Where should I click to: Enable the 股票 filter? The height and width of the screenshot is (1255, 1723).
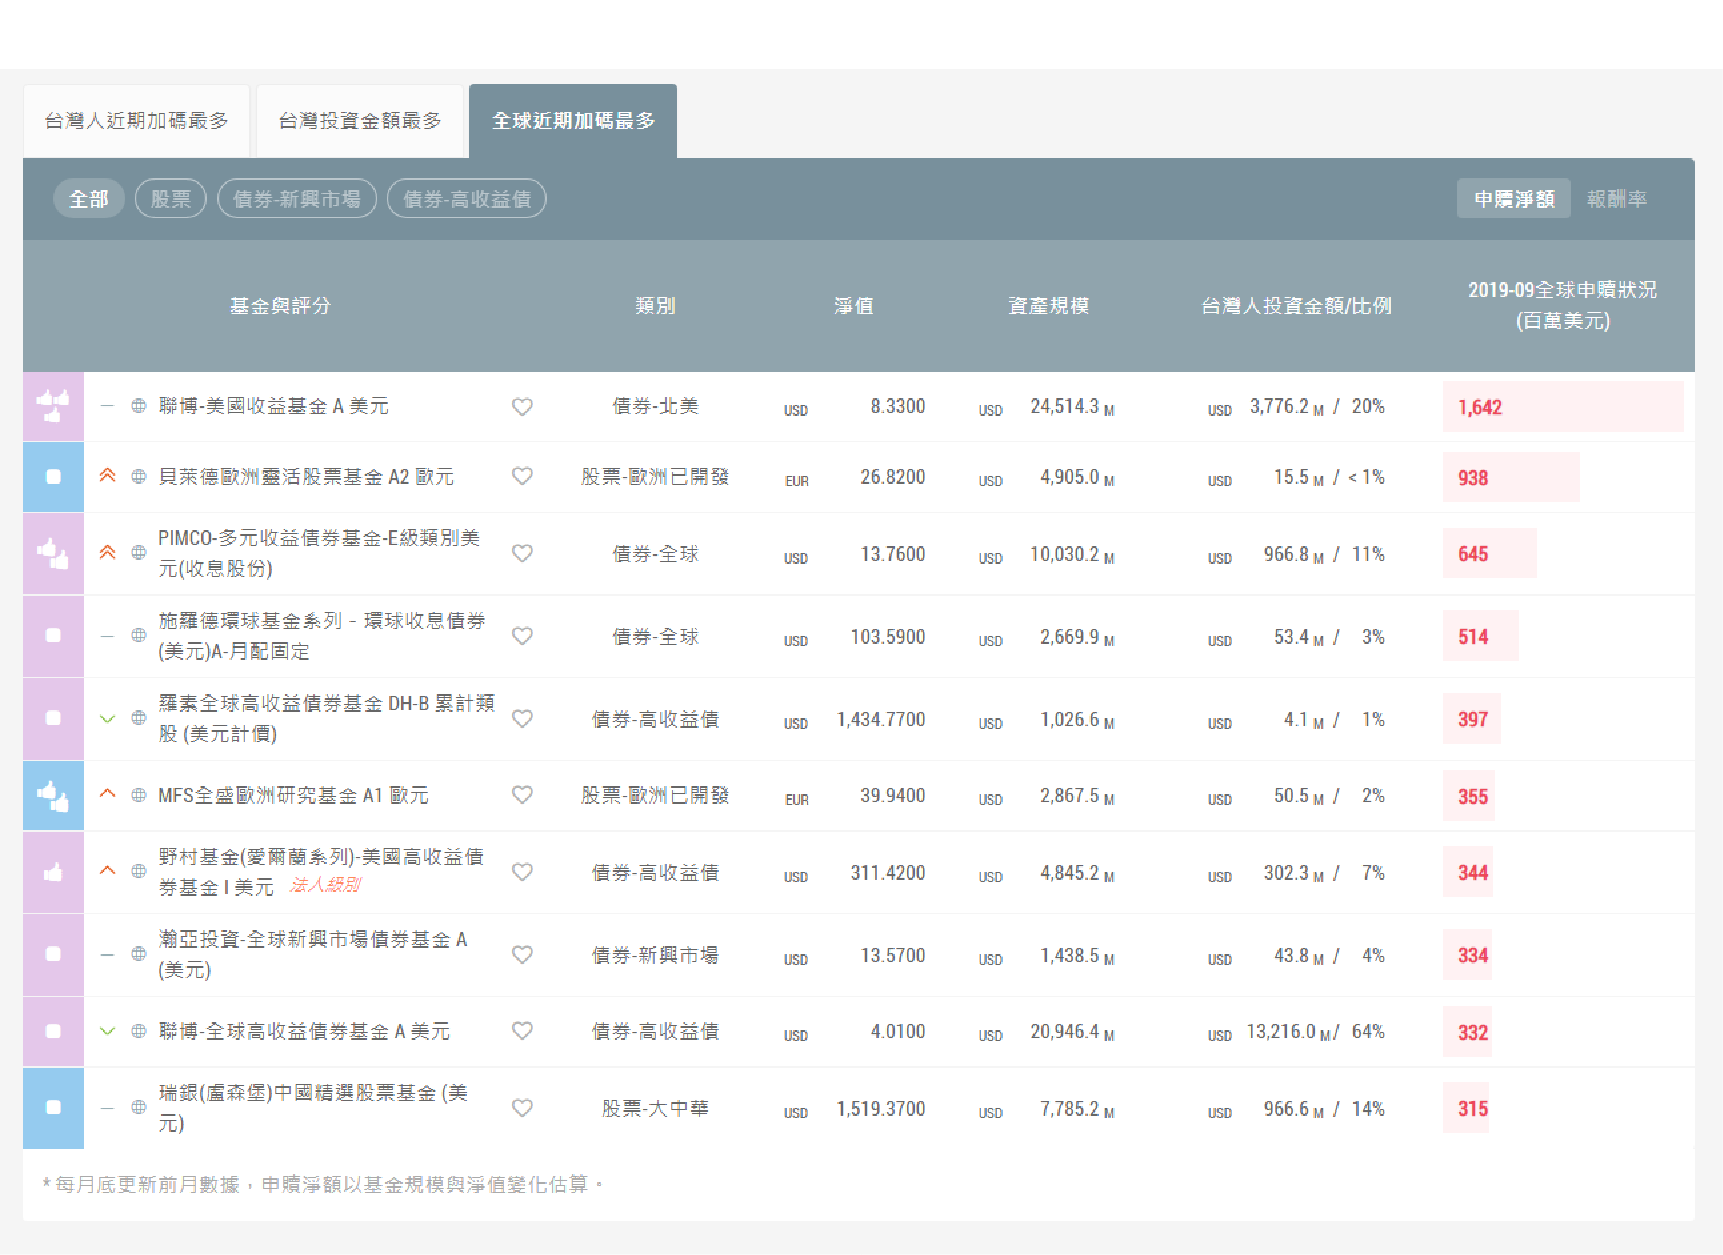[x=169, y=198]
